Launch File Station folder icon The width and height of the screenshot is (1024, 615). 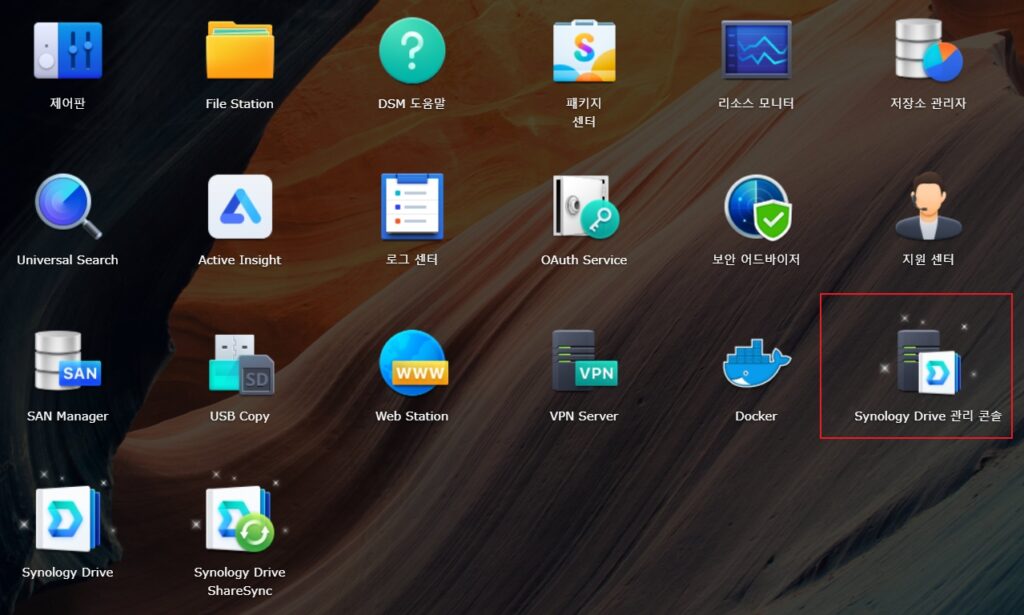(x=239, y=51)
